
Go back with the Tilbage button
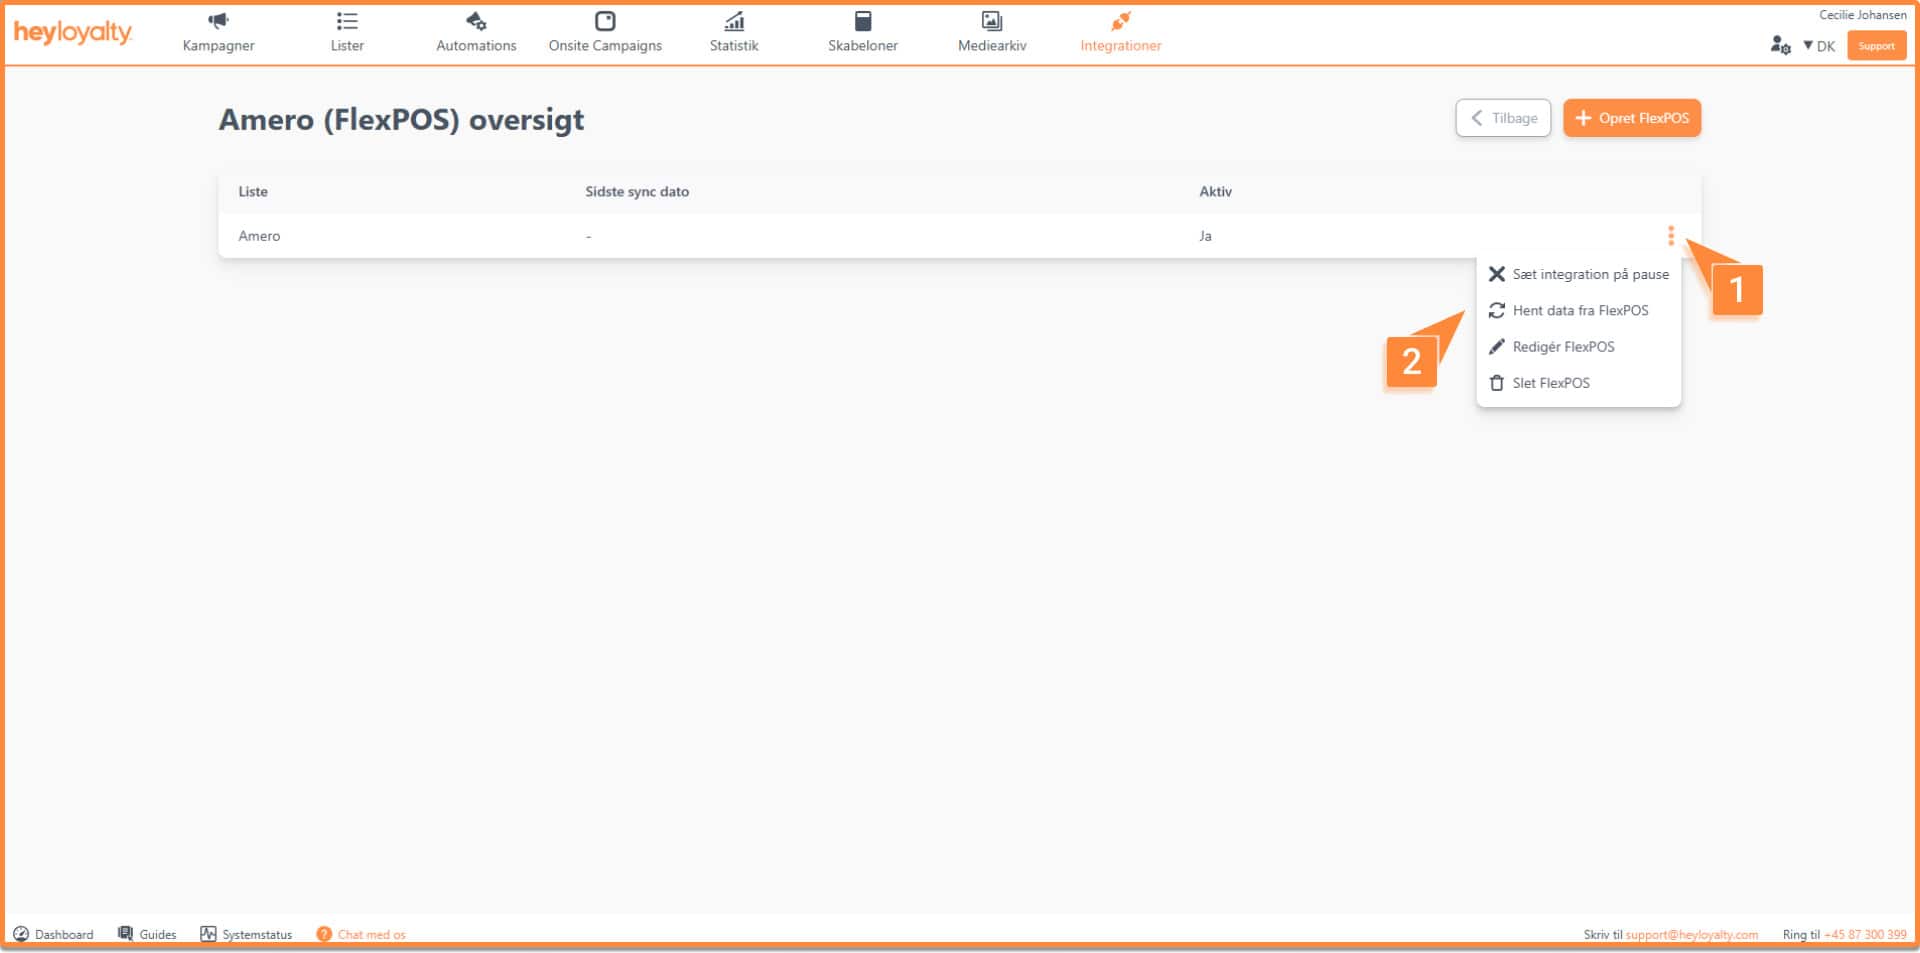(1502, 118)
